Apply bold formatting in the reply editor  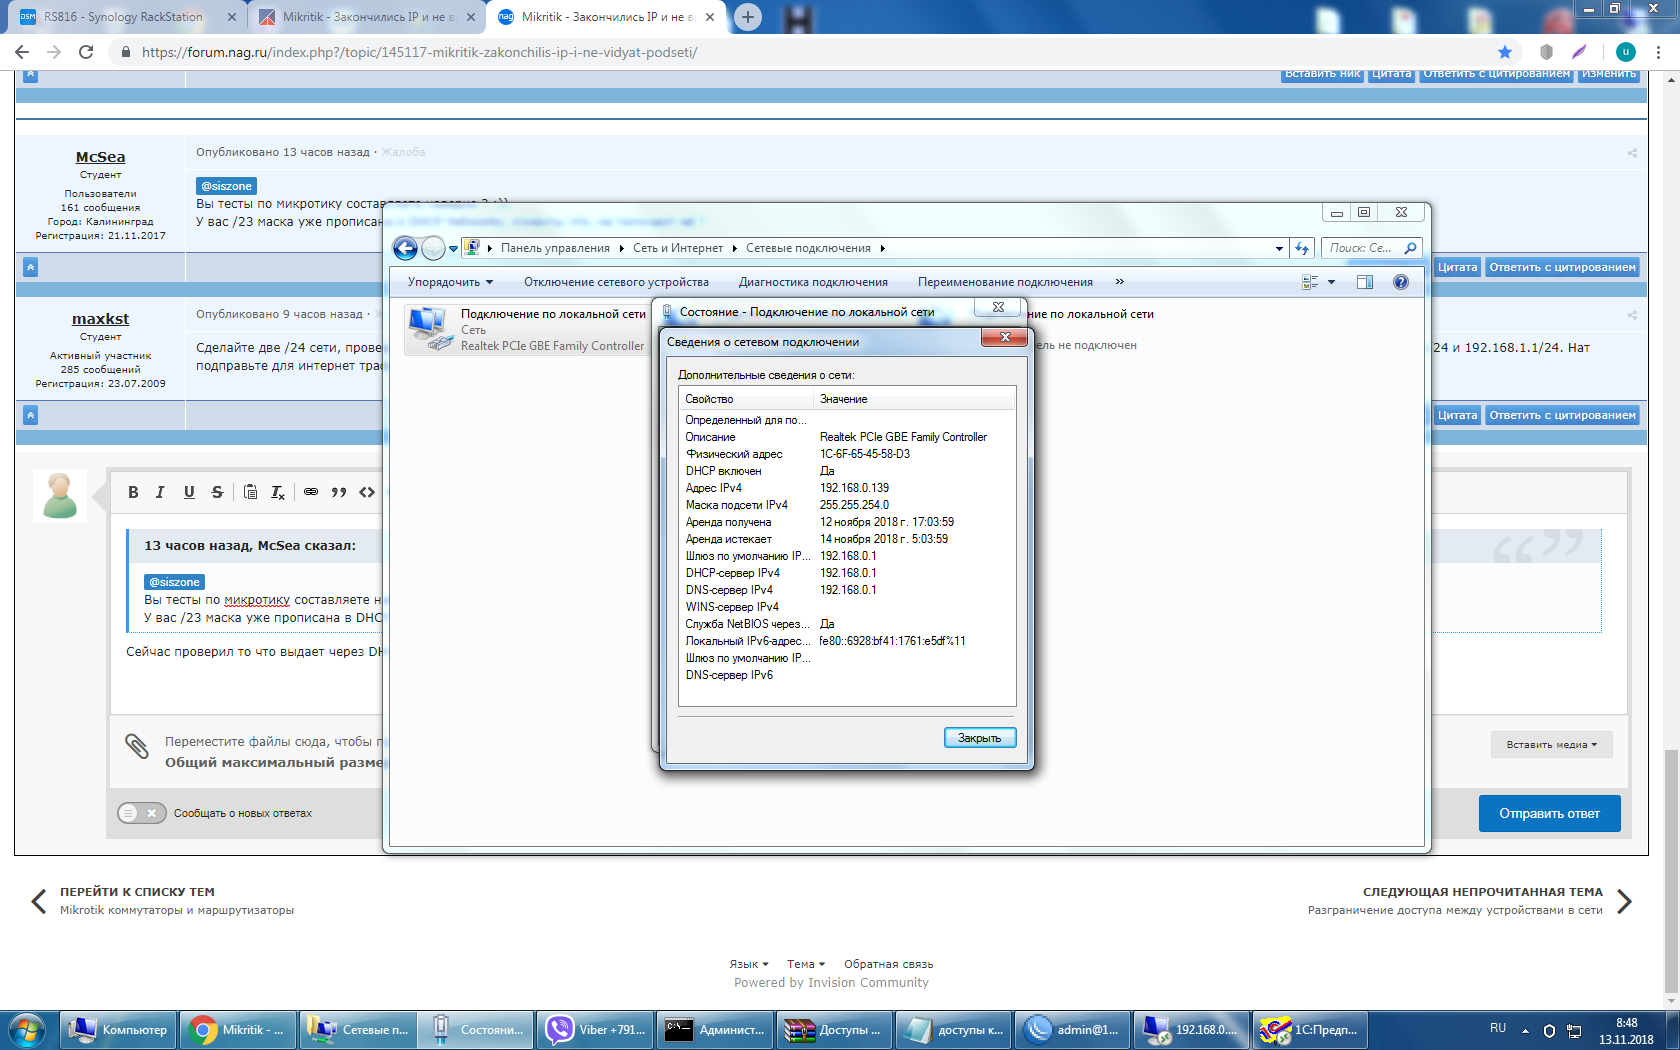tap(133, 492)
